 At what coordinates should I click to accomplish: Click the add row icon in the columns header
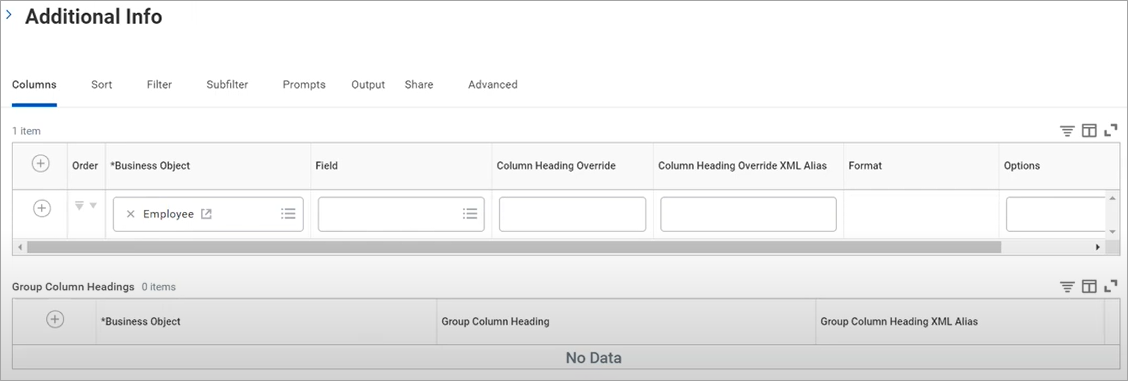click(40, 164)
